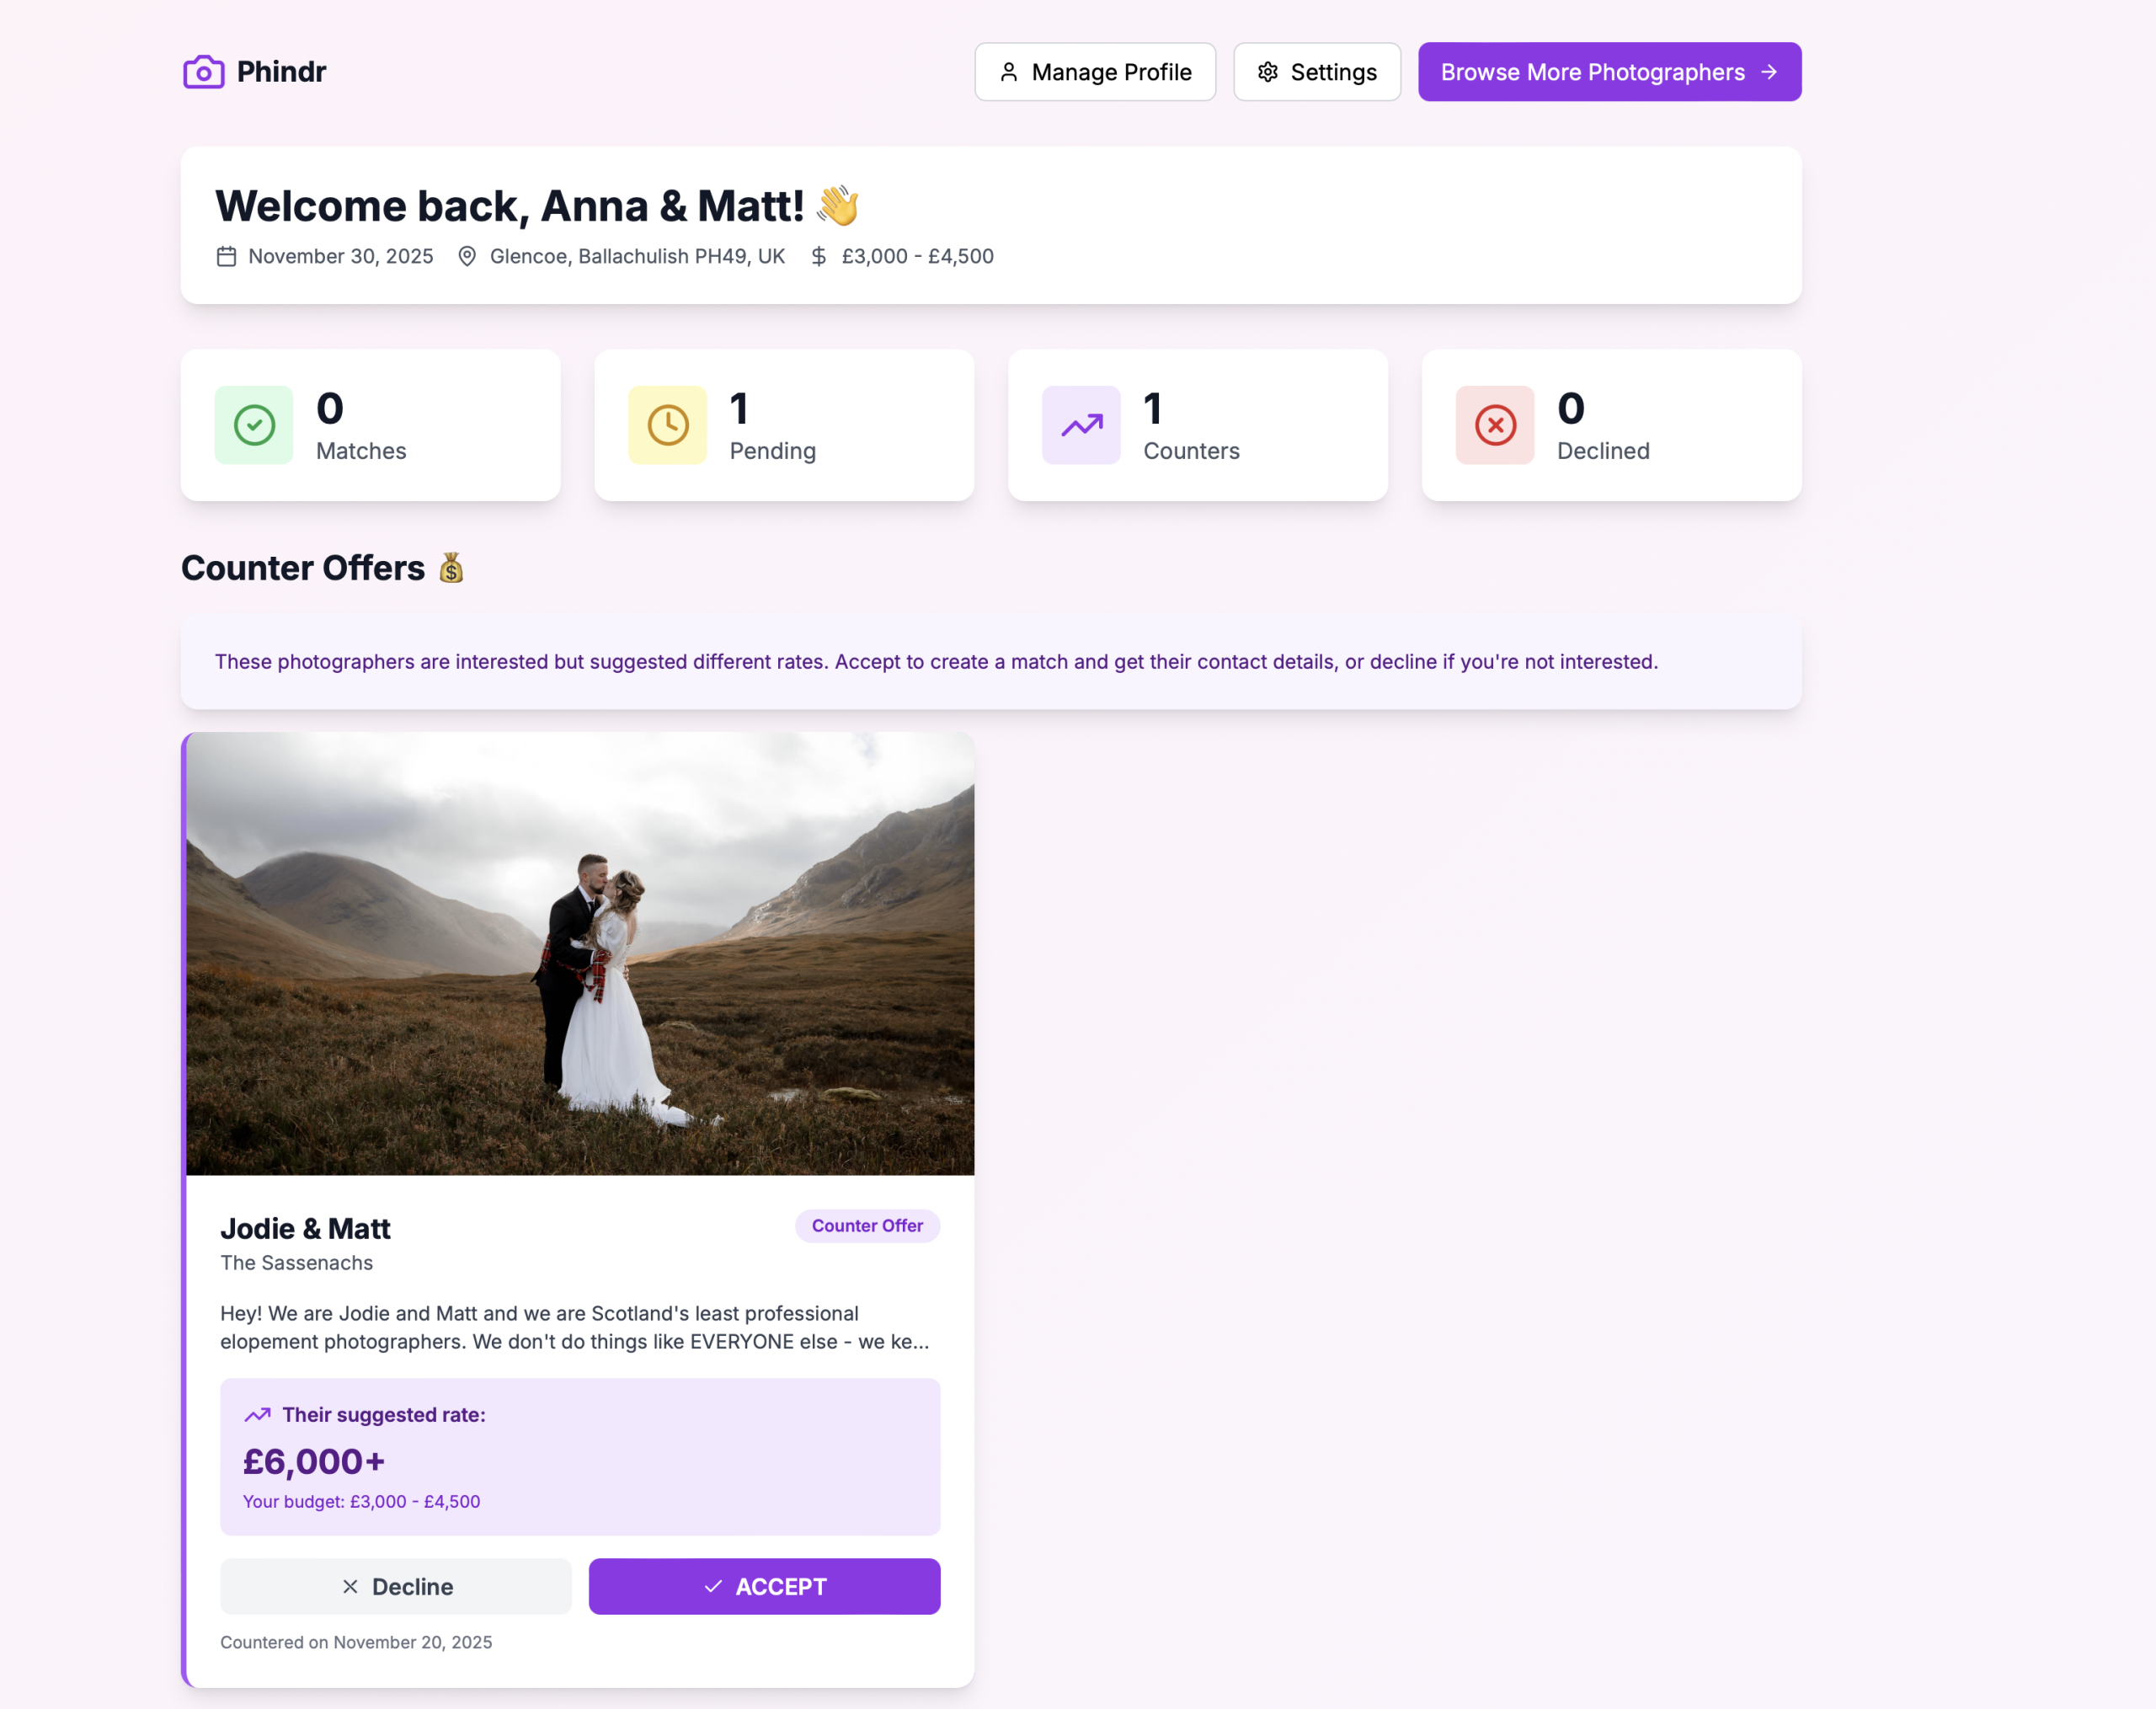Open Manage Profile
The width and height of the screenshot is (2156, 1709).
point(1095,71)
